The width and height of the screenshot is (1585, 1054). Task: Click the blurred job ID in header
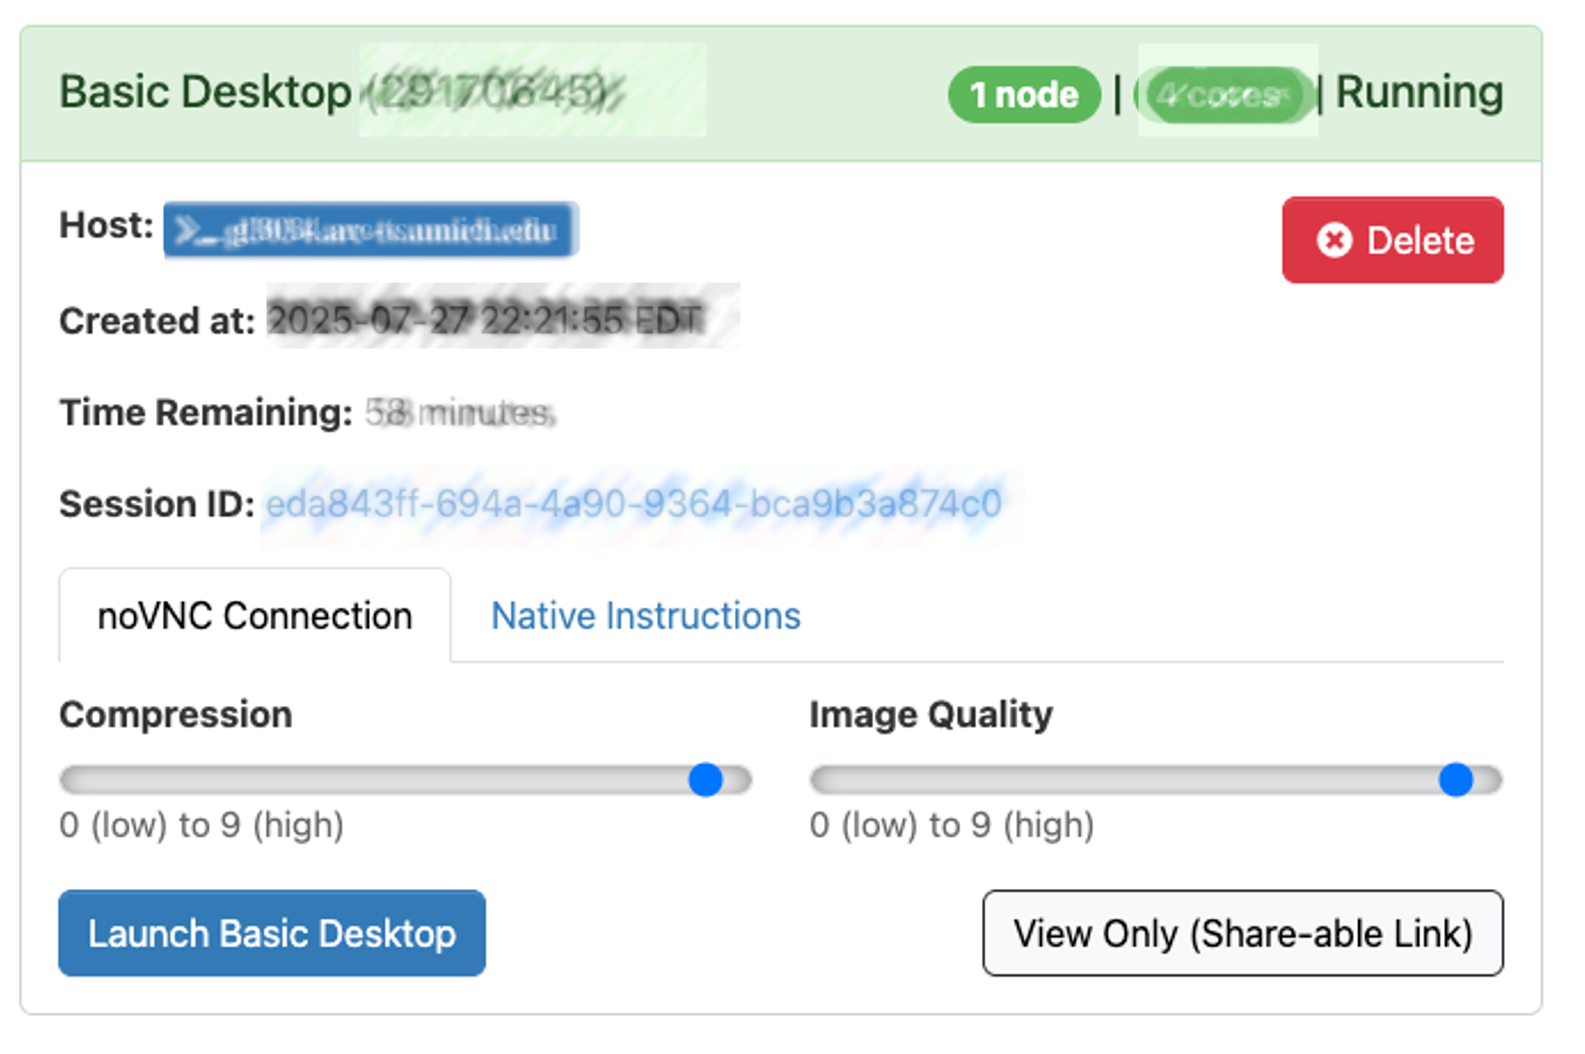[x=492, y=93]
